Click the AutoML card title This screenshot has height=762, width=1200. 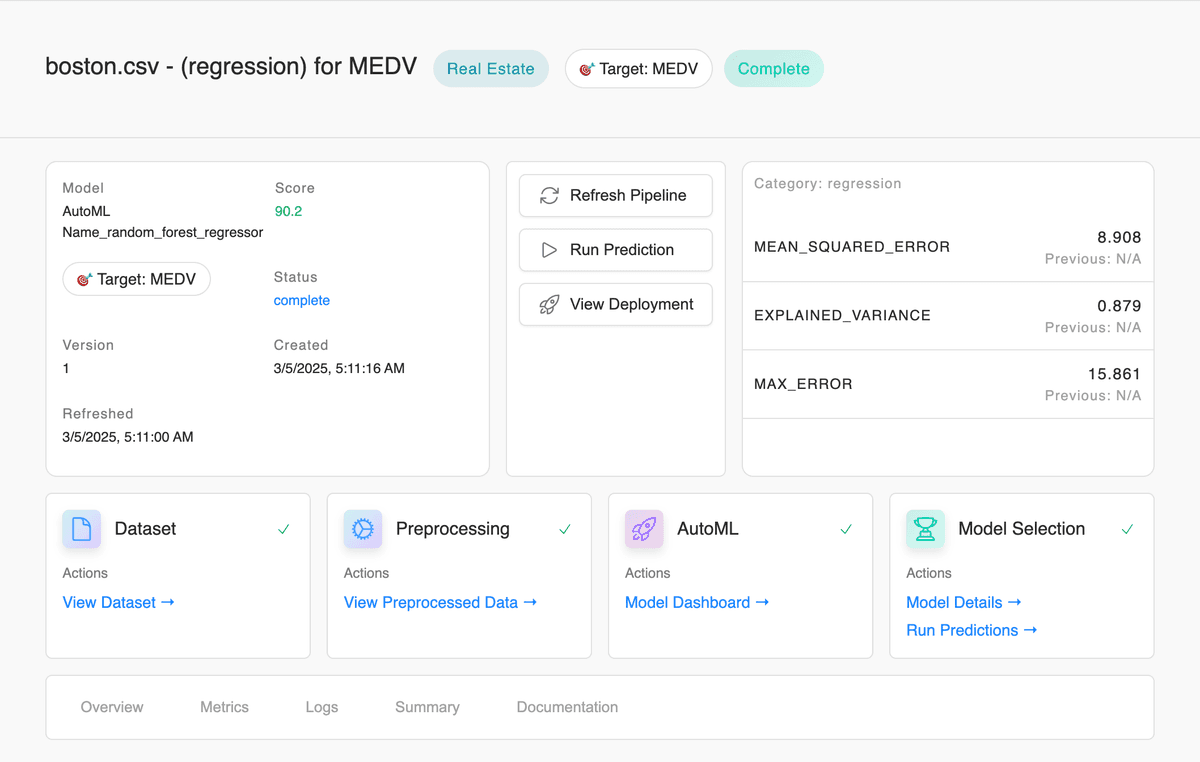tap(708, 529)
